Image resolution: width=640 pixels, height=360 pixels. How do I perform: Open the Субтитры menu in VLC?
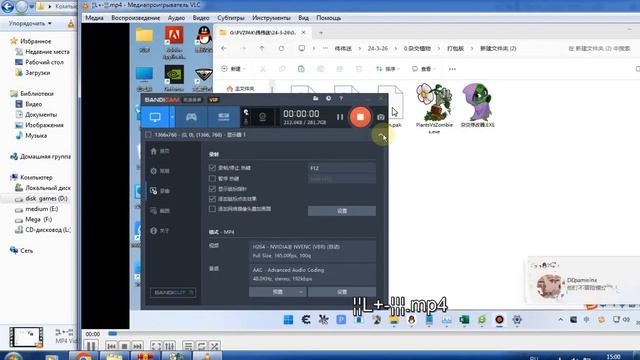point(231,18)
